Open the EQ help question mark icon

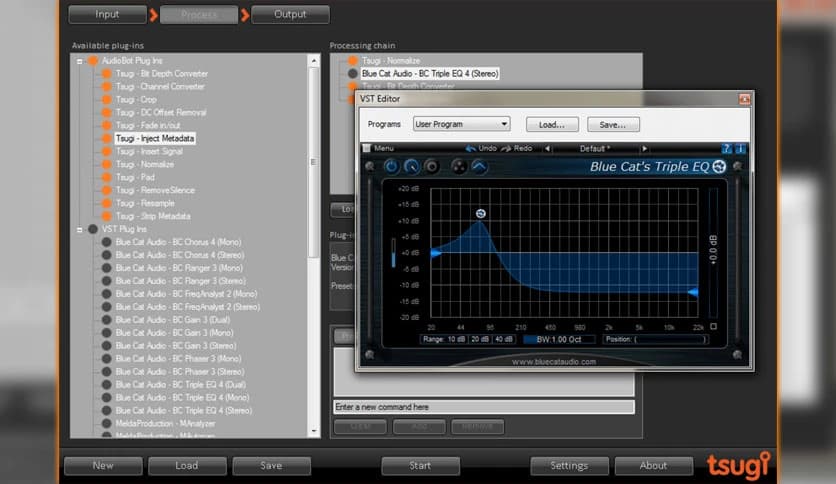[x=726, y=149]
